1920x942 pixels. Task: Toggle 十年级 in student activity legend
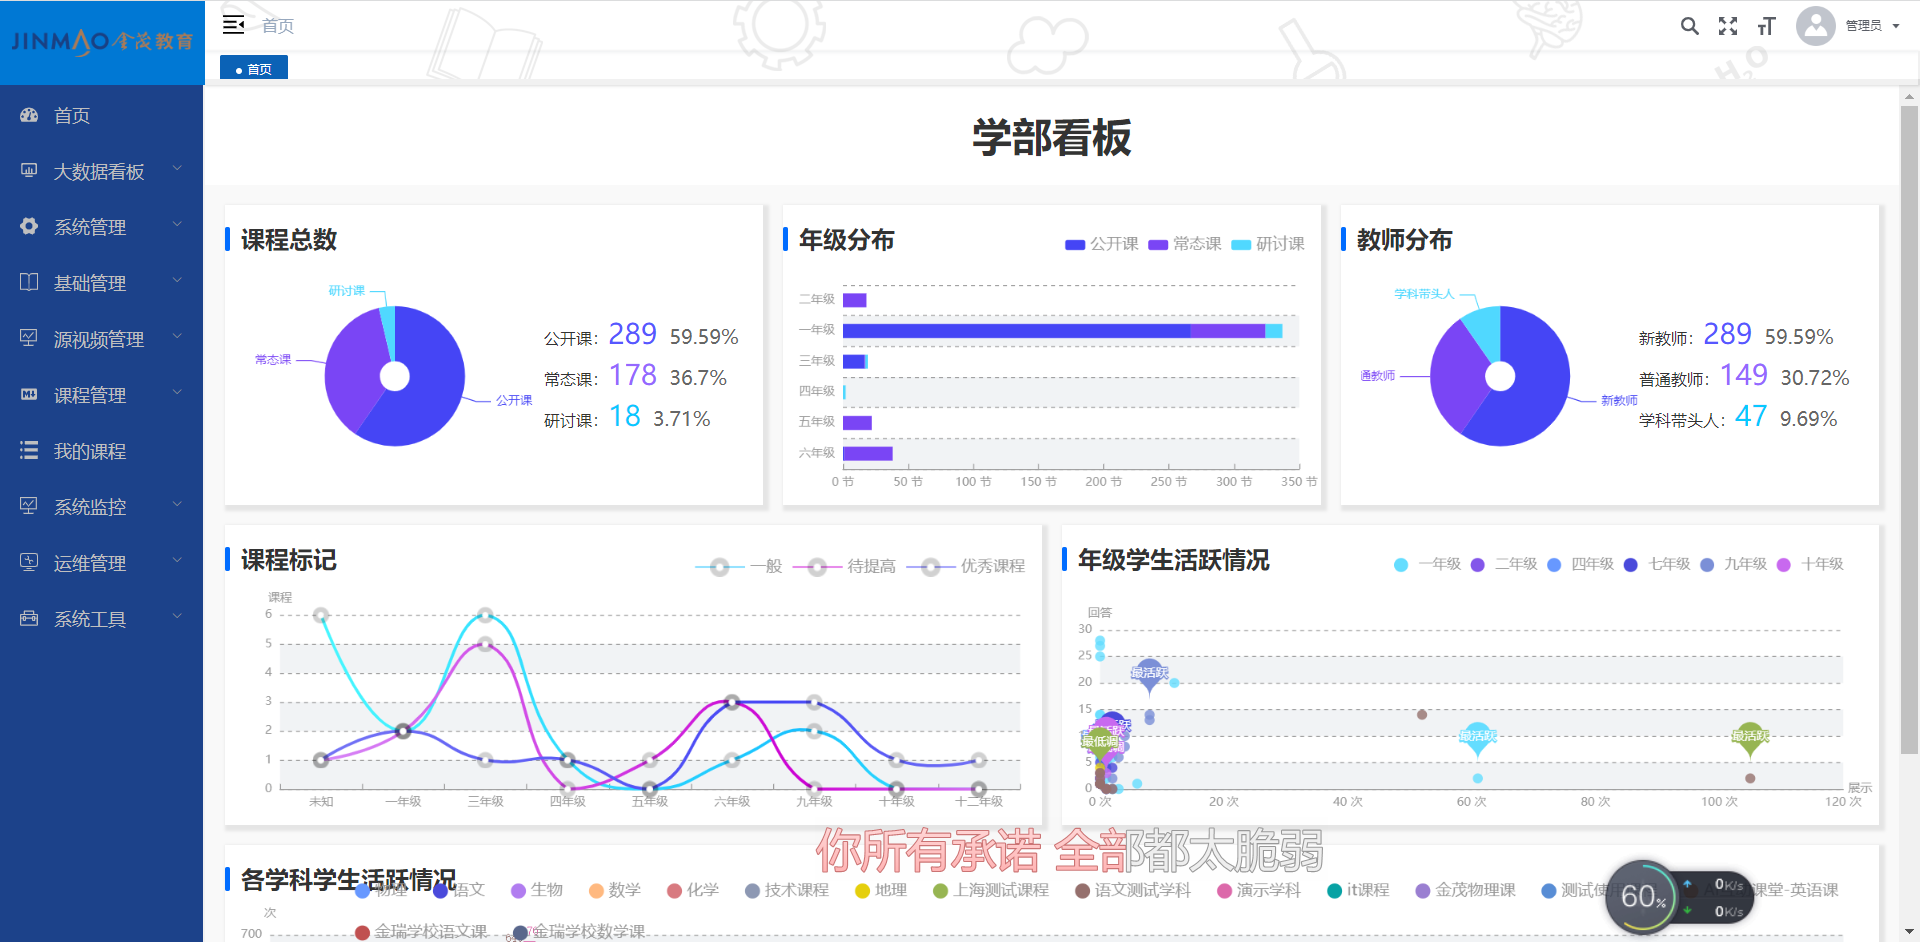click(x=1810, y=564)
